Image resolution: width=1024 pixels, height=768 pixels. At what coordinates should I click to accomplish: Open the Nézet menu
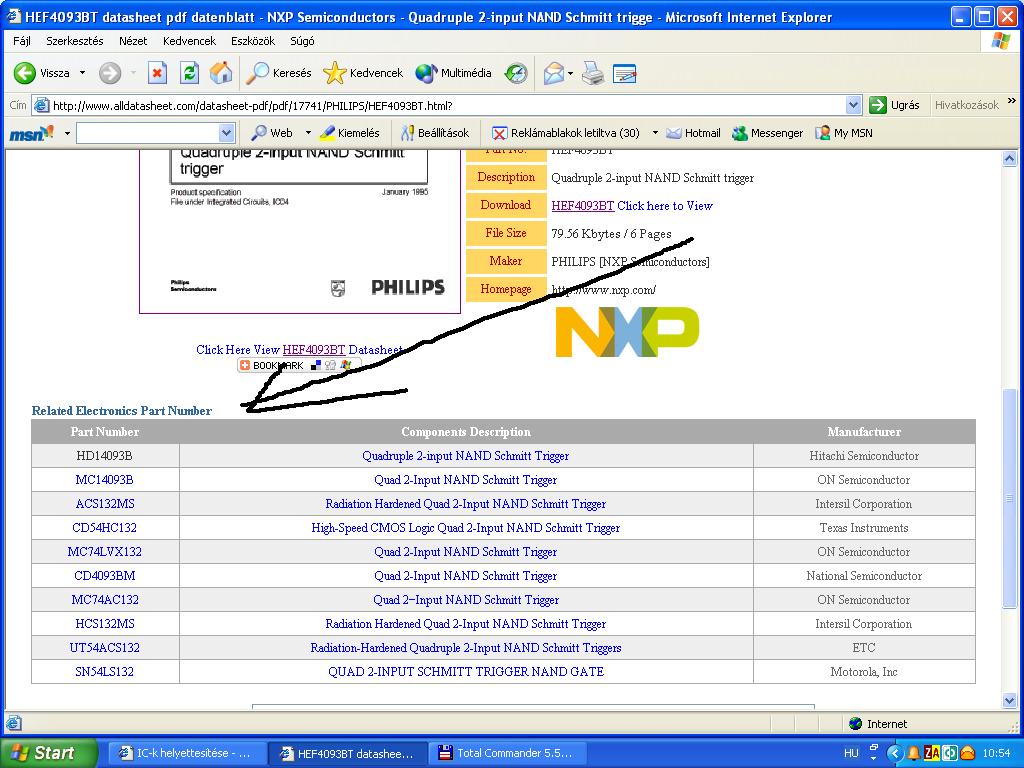133,41
